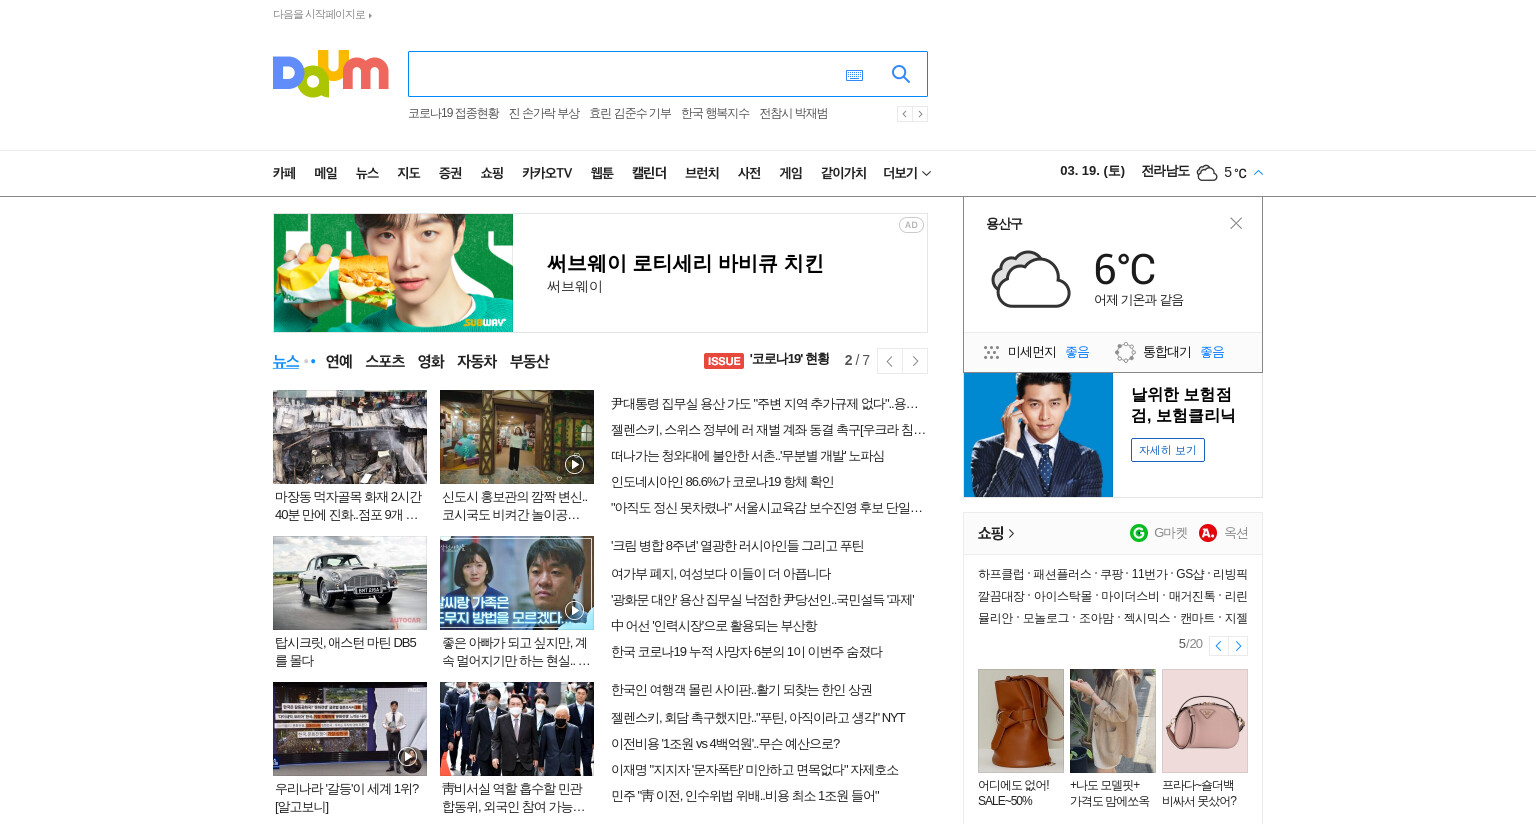The height and width of the screenshot is (824, 1536).
Task: Collapse the weather panel with the up chevron
Action: tap(1258, 173)
